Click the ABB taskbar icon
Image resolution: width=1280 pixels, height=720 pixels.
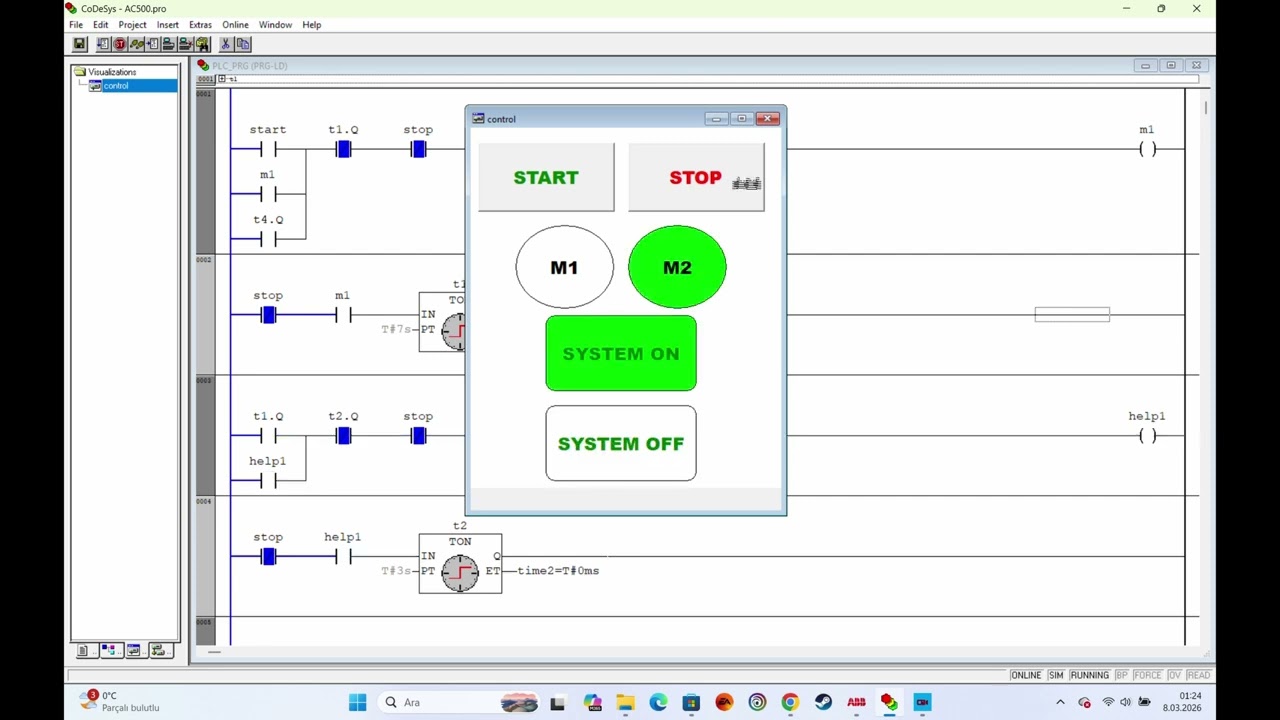[x=856, y=702]
